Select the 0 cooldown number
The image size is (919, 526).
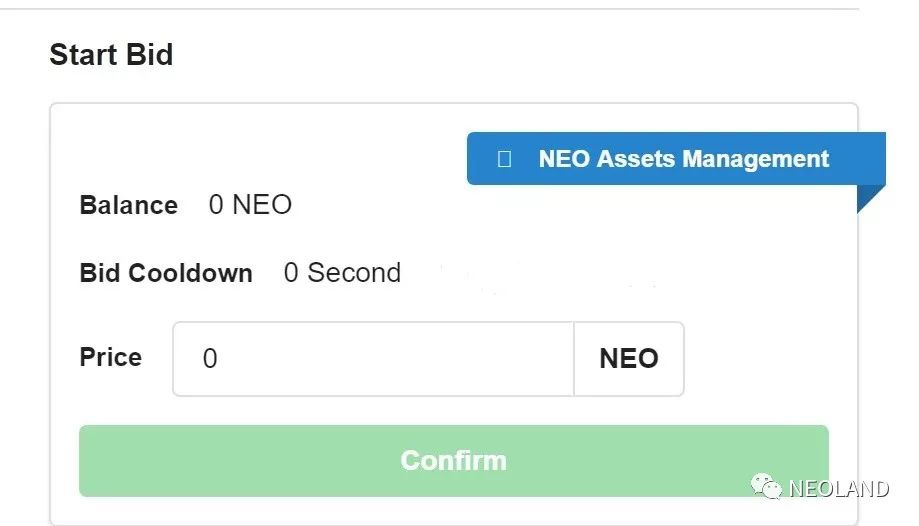point(291,273)
